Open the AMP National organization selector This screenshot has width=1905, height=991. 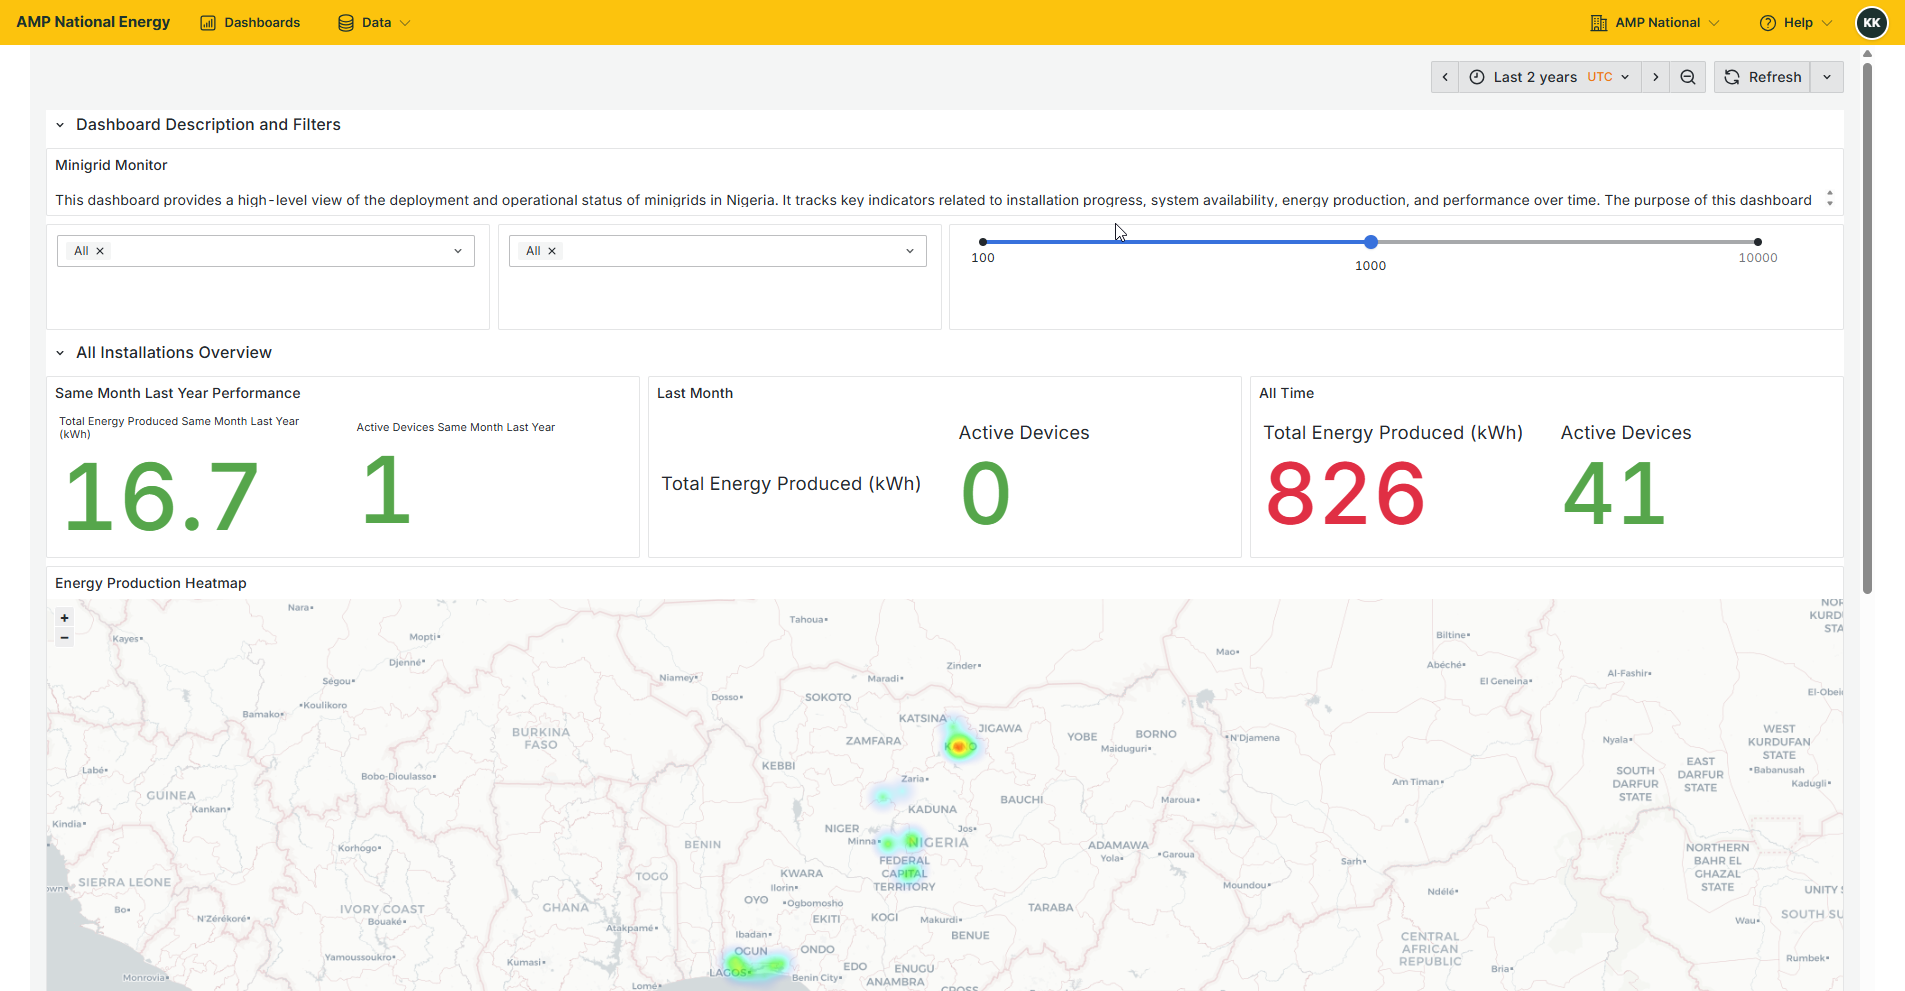1655,22
